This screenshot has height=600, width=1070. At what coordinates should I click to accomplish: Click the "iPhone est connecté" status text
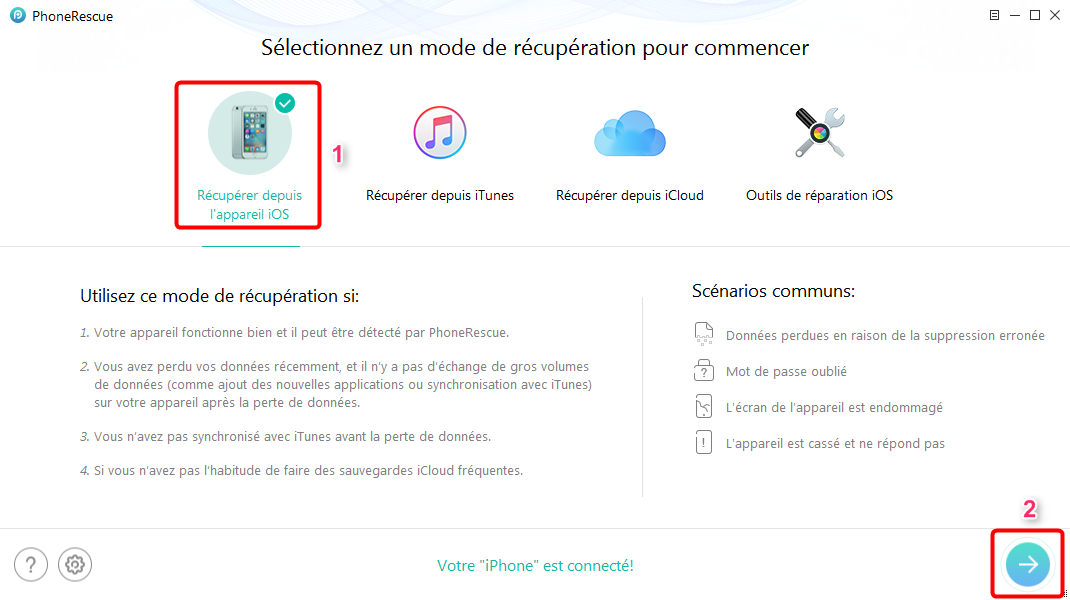point(535,566)
